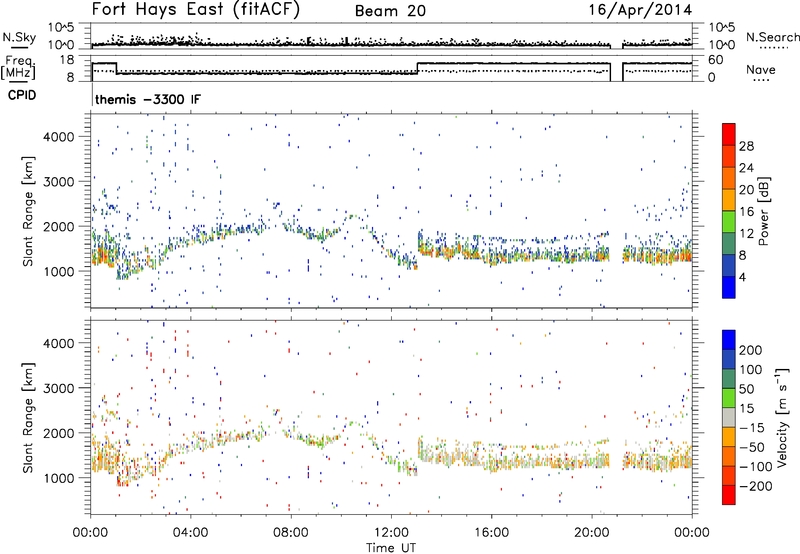Select the '12:00' time tick label
The height and width of the screenshot is (554, 800).
(391, 533)
